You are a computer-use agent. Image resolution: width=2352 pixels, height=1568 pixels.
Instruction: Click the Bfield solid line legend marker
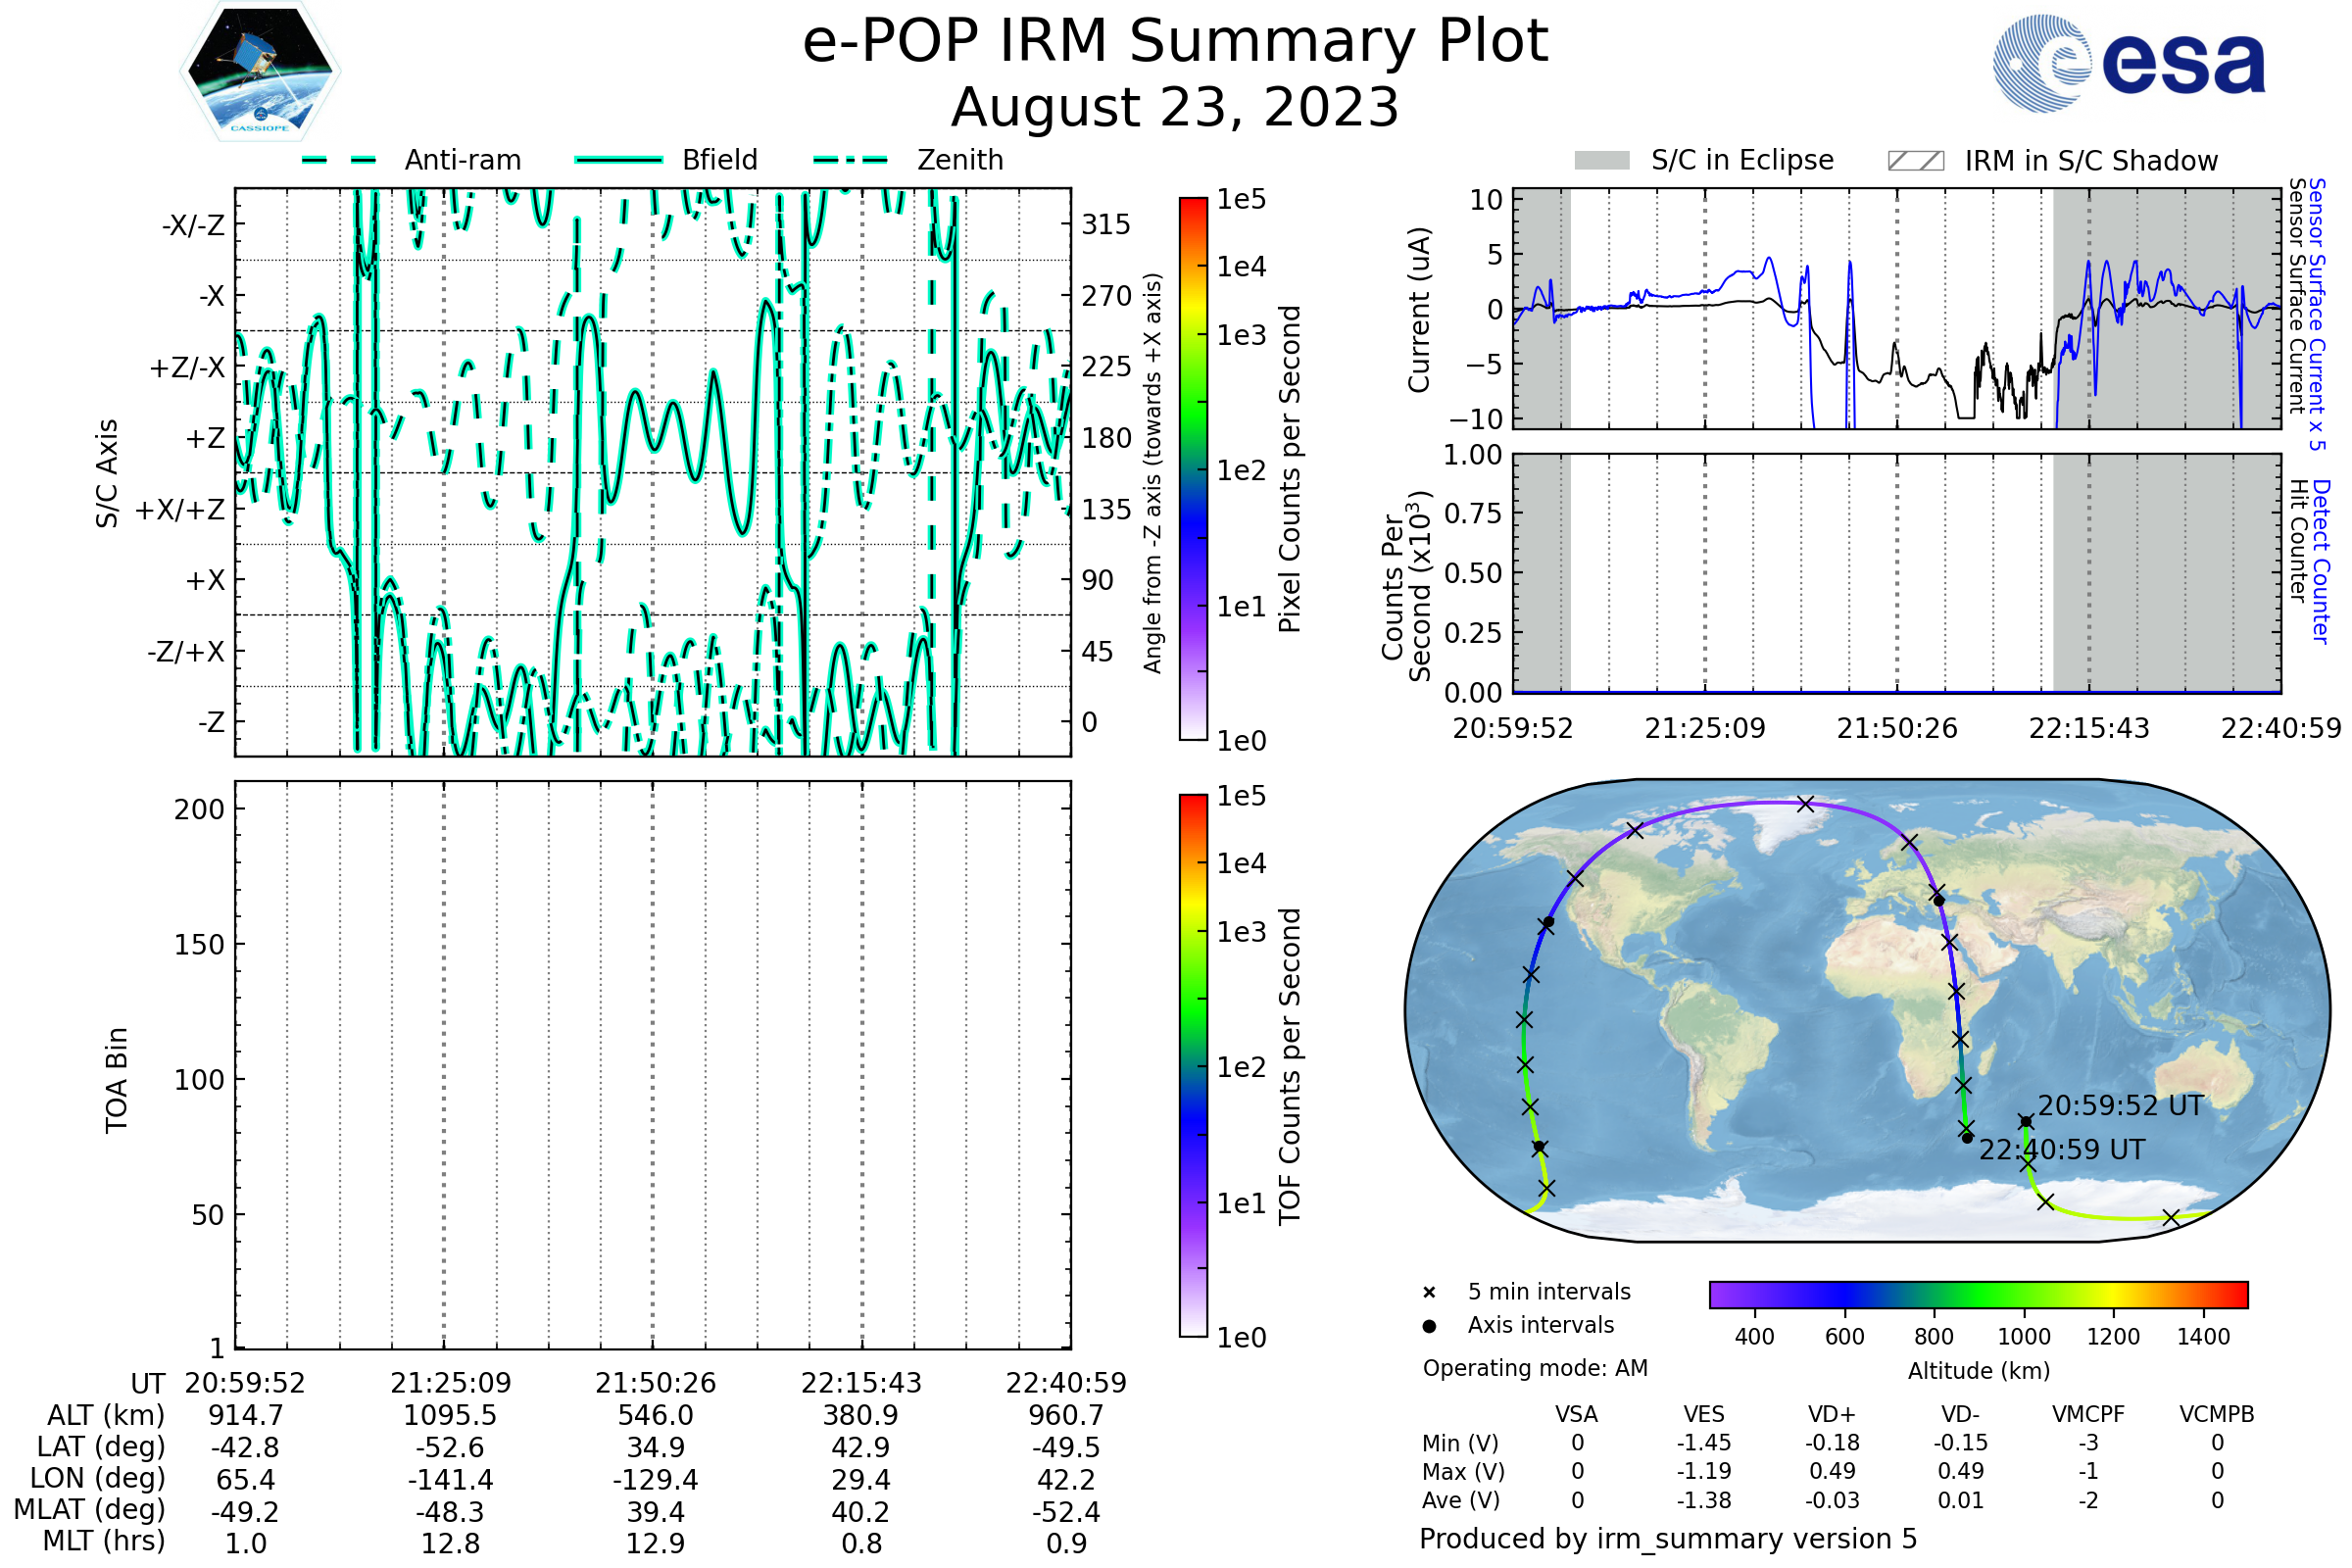[x=618, y=160]
